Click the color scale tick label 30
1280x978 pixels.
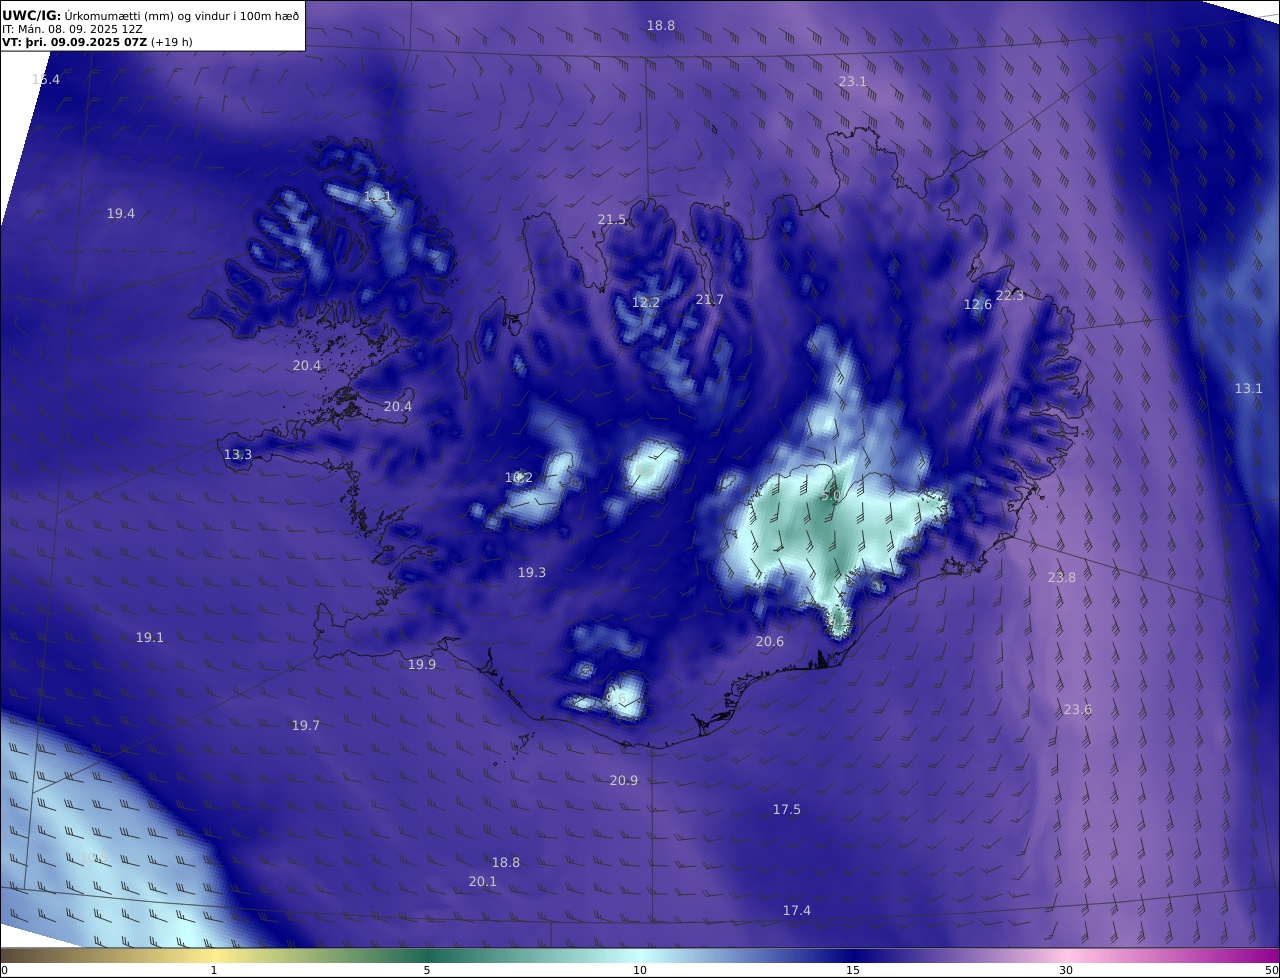click(1066, 970)
